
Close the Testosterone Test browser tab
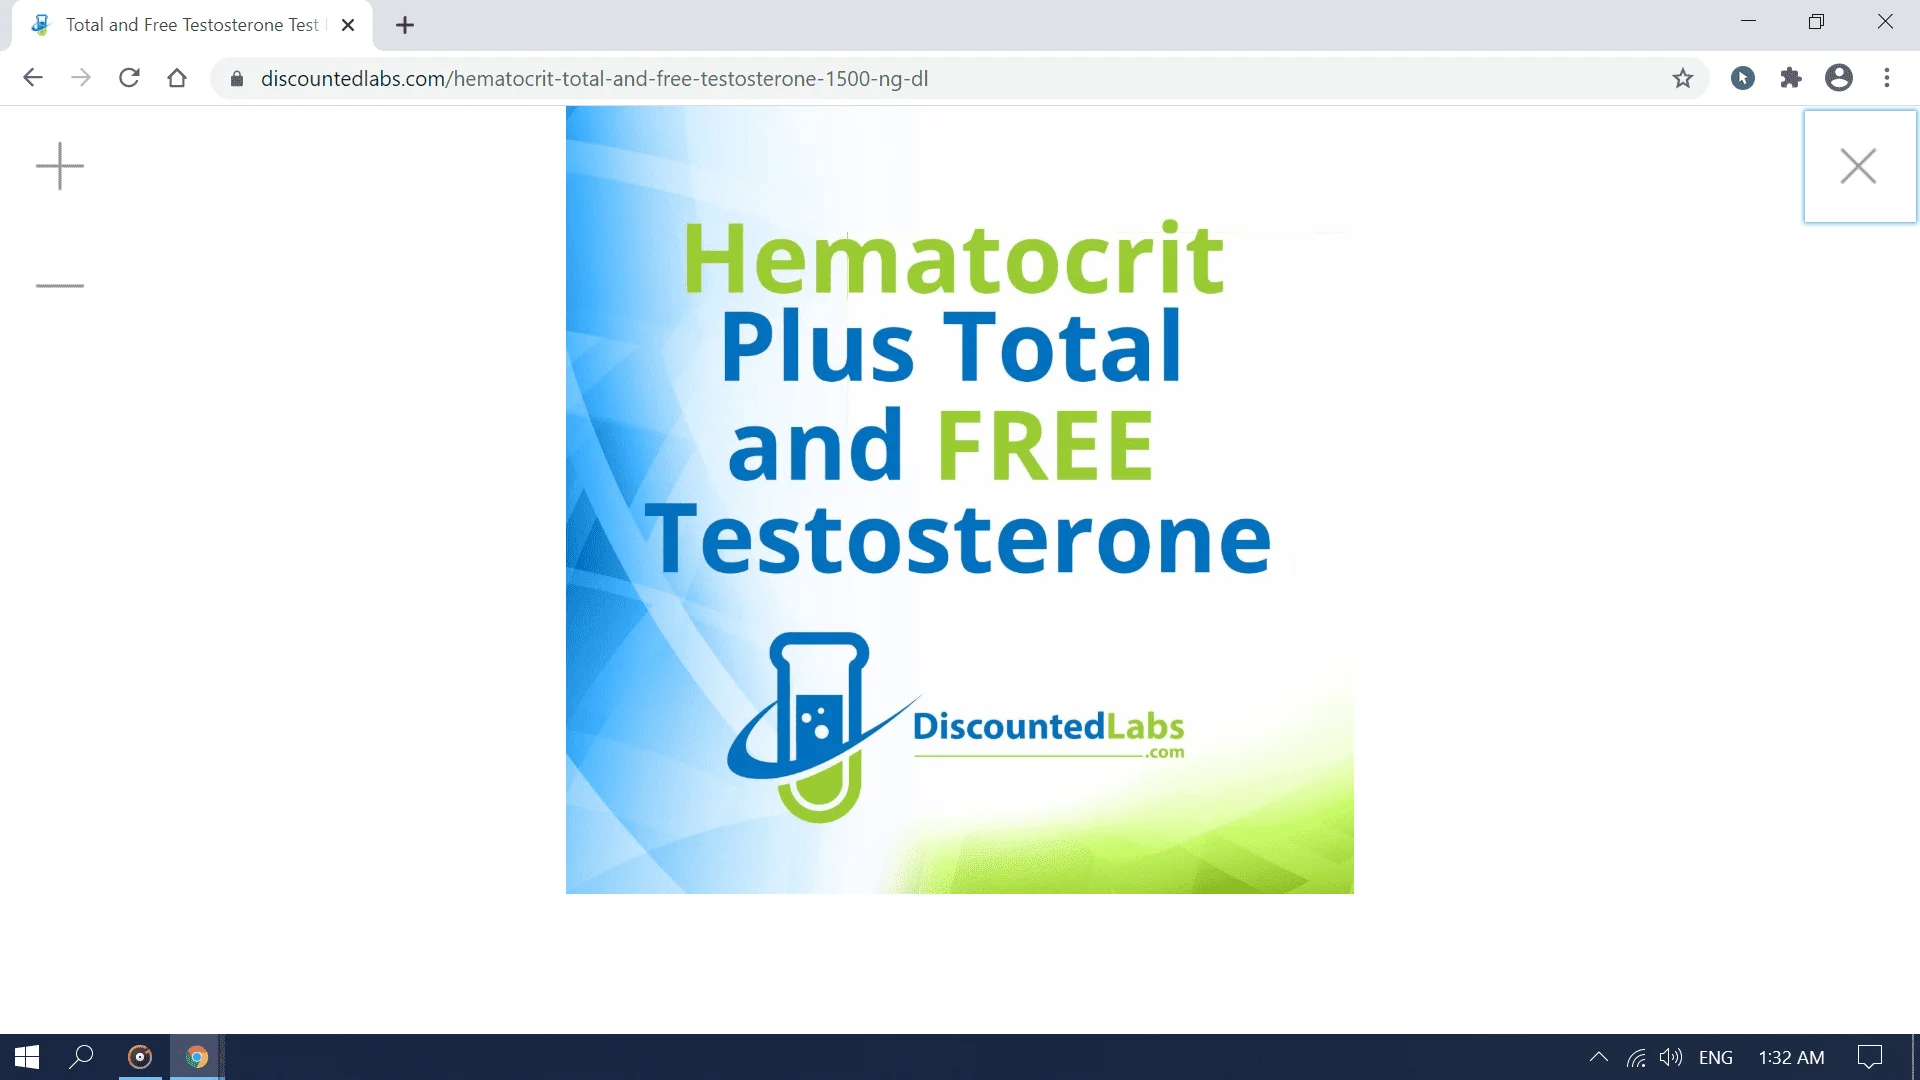(x=348, y=25)
